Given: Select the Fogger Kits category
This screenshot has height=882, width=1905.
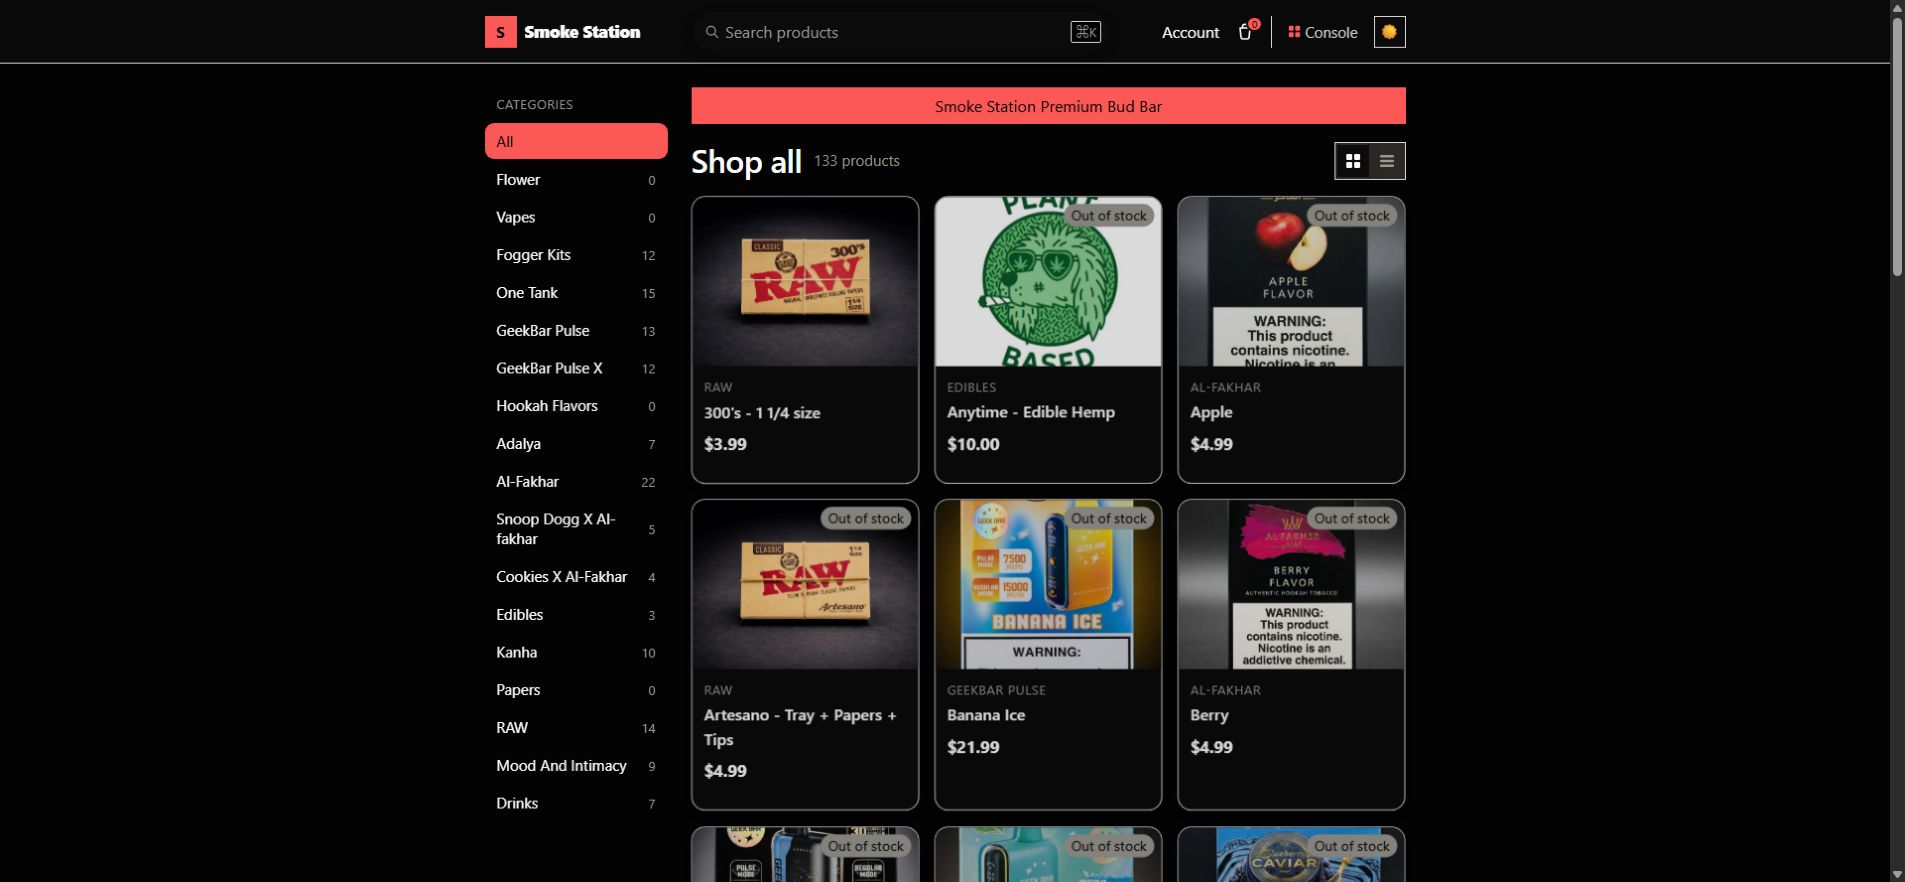Looking at the screenshot, I should (x=576, y=255).
